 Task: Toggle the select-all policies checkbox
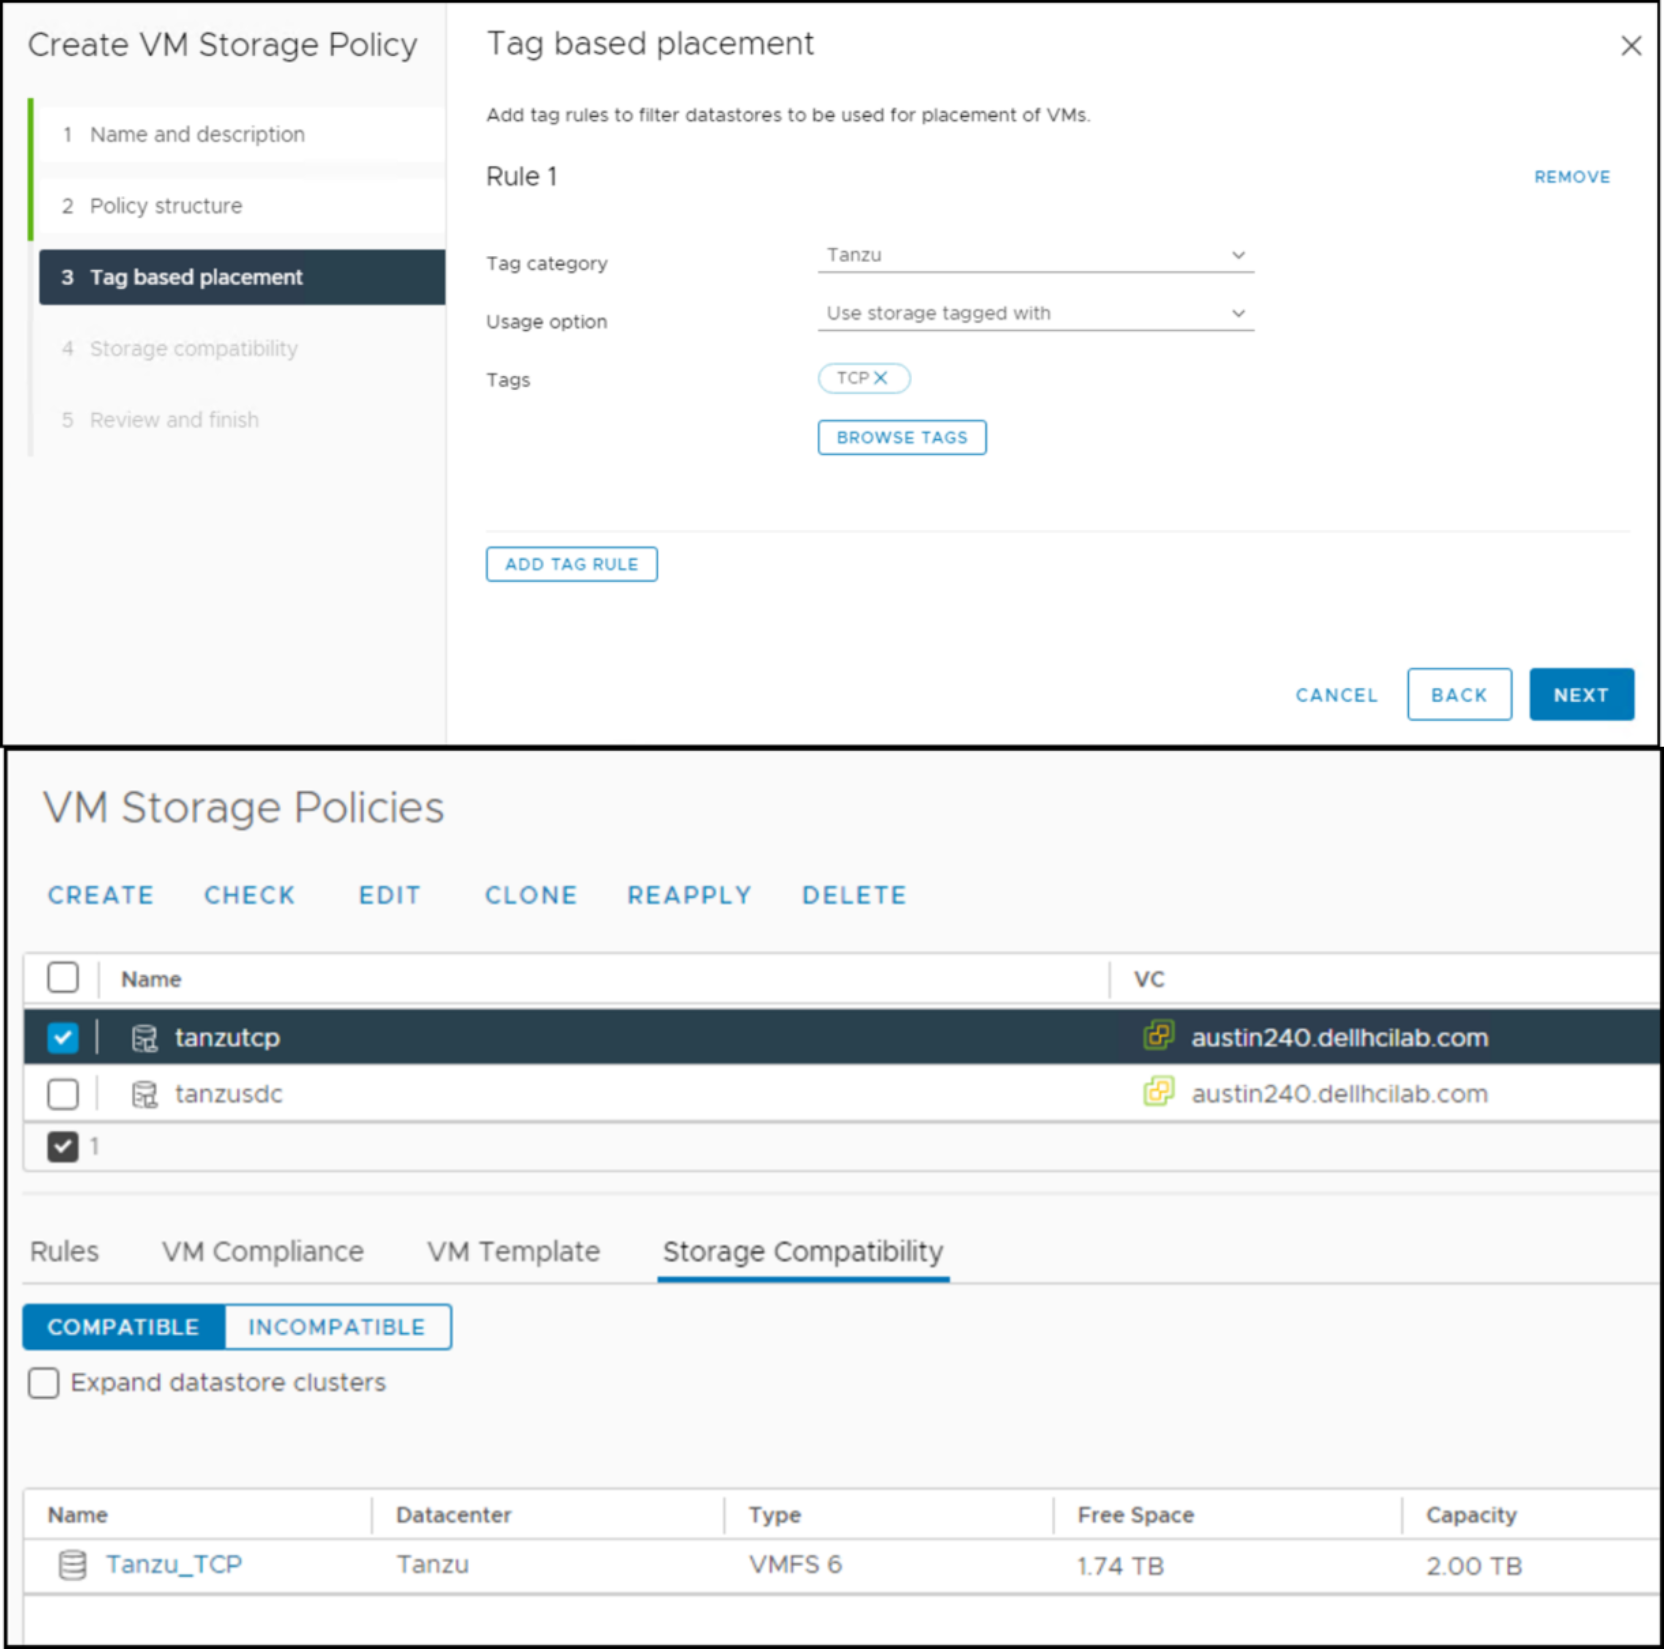(x=63, y=977)
